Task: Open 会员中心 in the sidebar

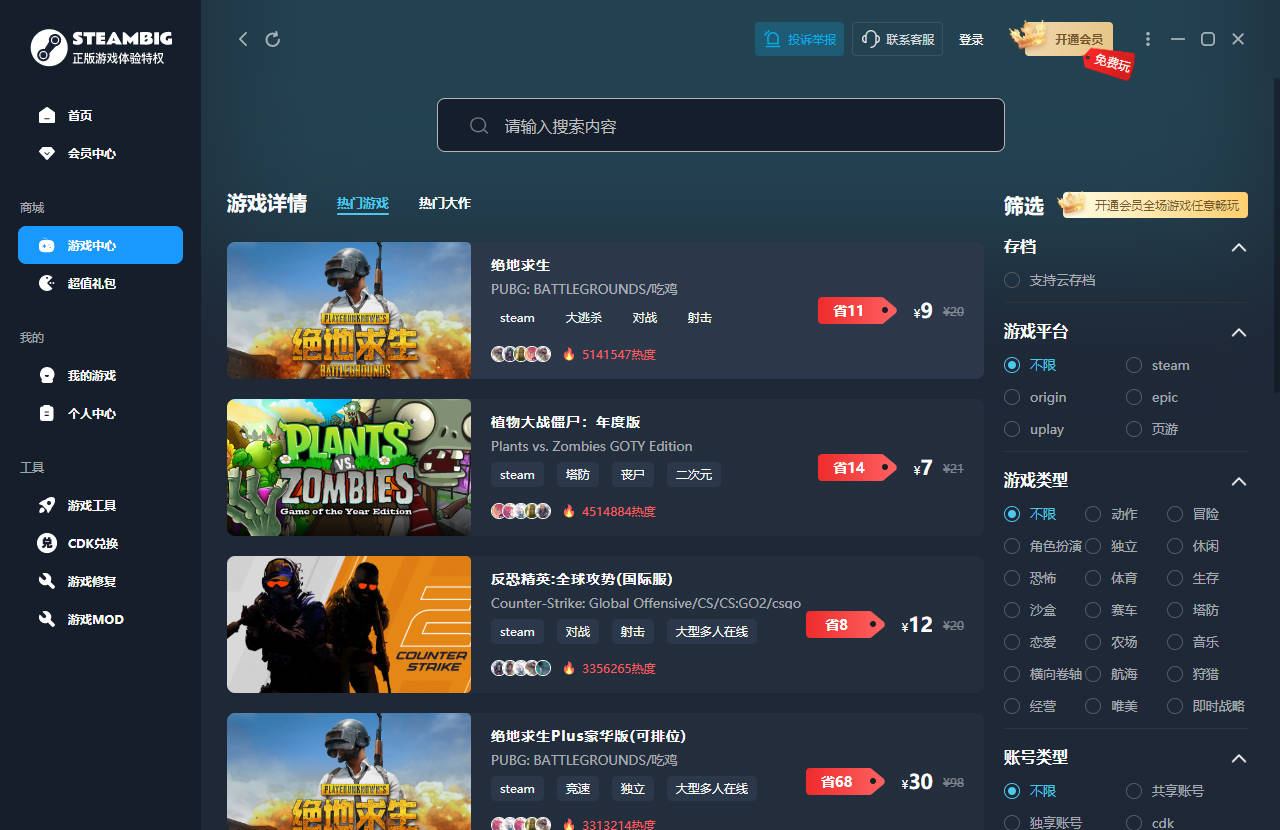Action: [100, 154]
